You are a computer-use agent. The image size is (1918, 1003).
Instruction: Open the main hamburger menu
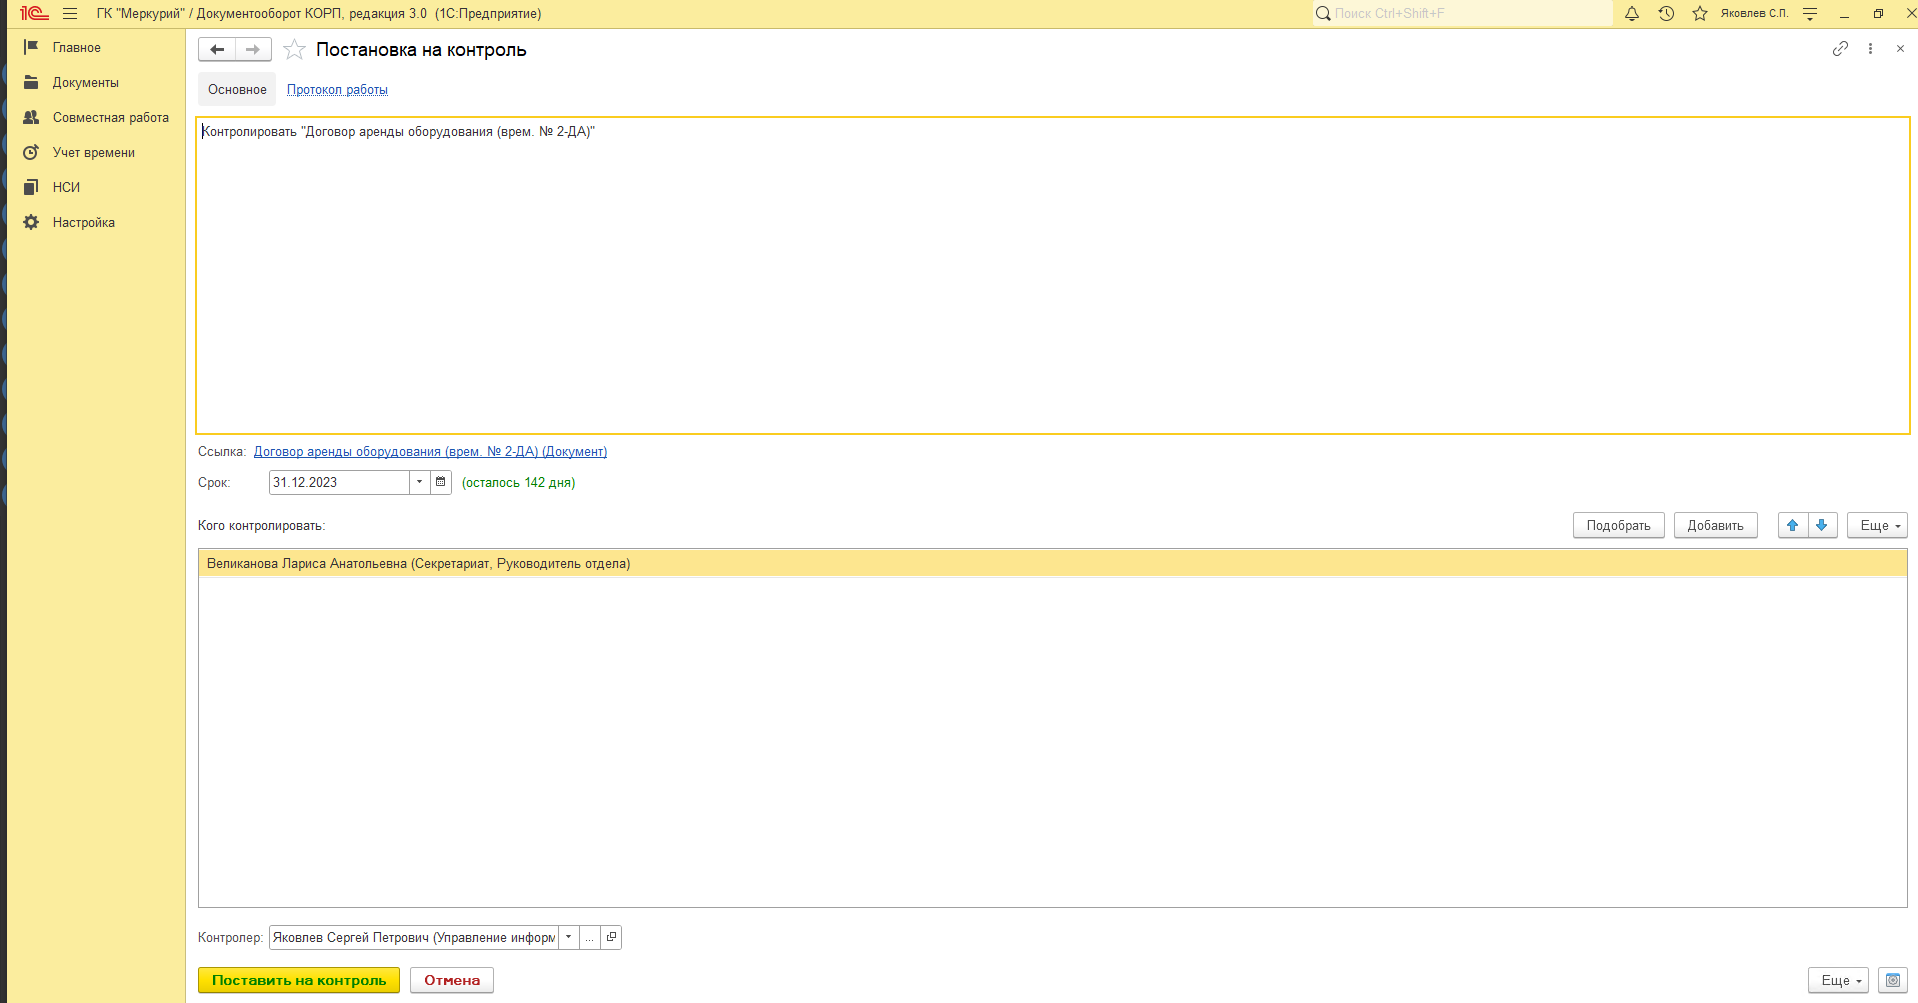[x=70, y=14]
